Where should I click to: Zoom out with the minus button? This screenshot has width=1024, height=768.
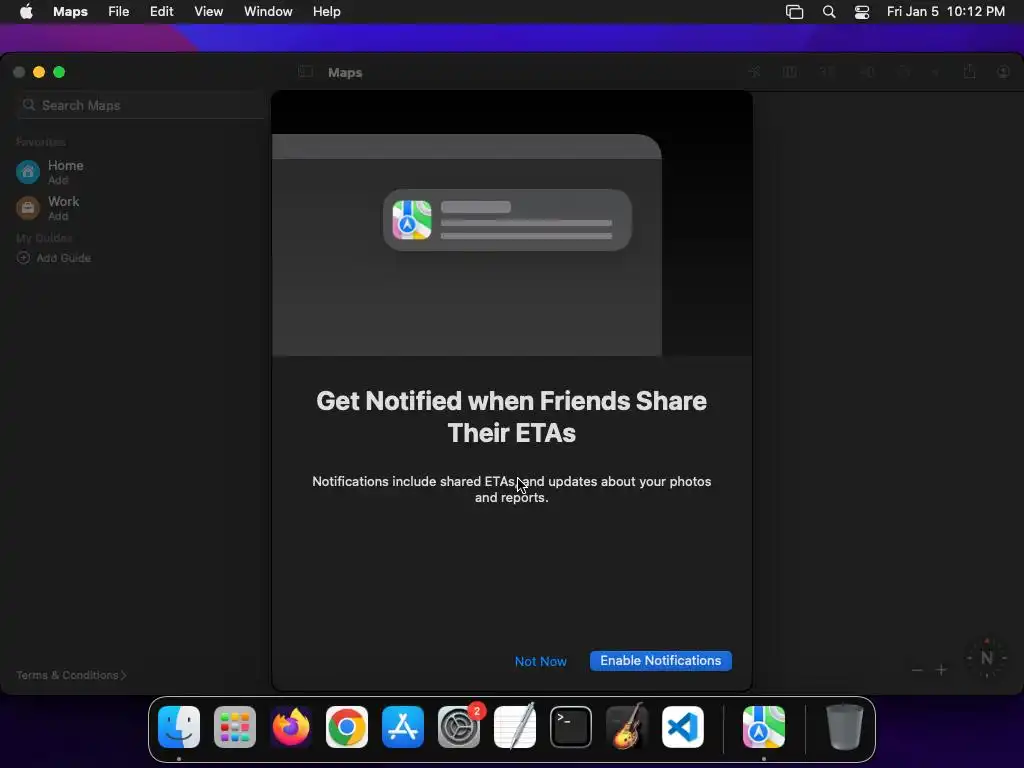click(917, 670)
